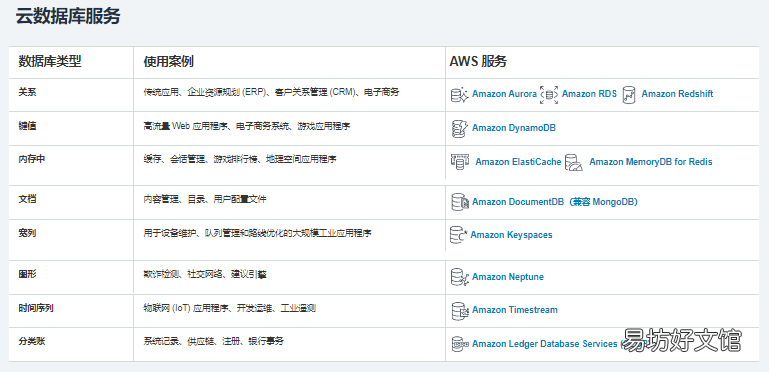
Task: Click the Amazon DynamoDB service icon
Action: [x=460, y=128]
